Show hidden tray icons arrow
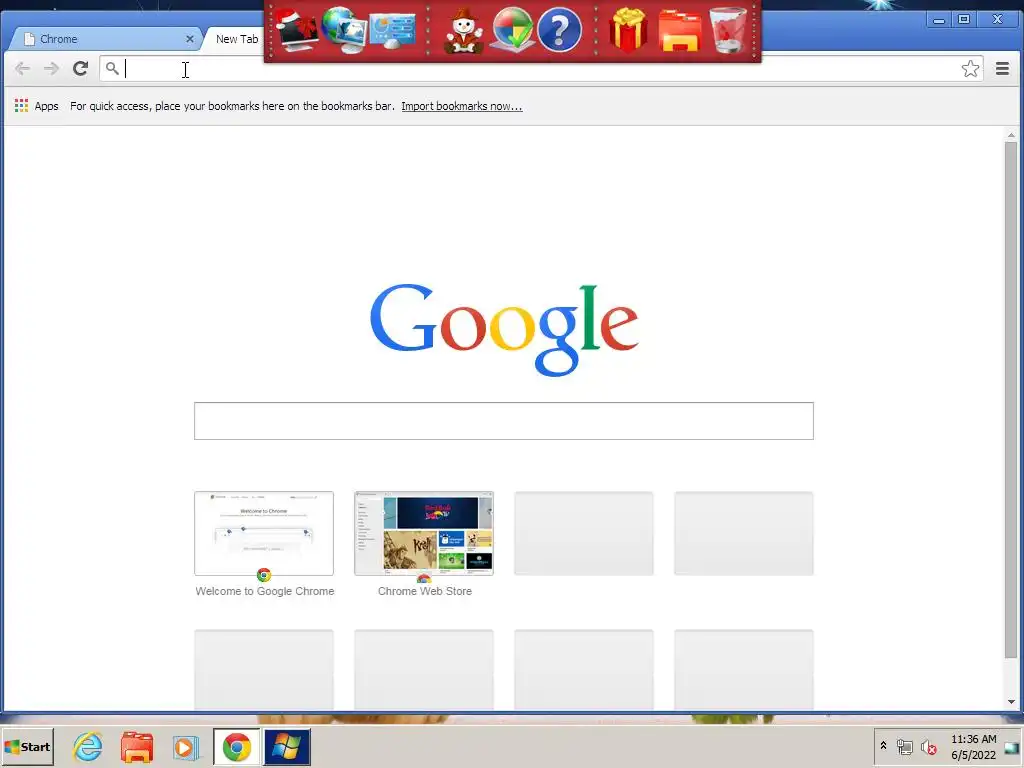 click(x=883, y=745)
